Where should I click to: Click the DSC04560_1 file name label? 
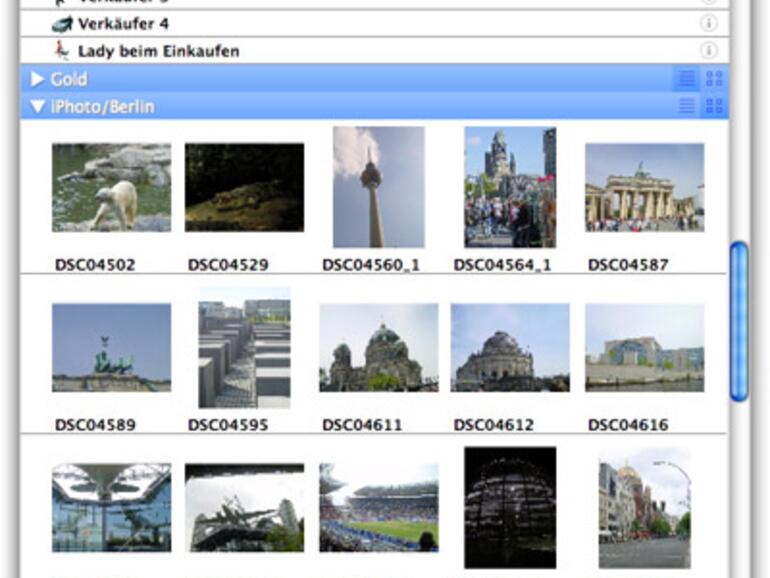pos(371,265)
